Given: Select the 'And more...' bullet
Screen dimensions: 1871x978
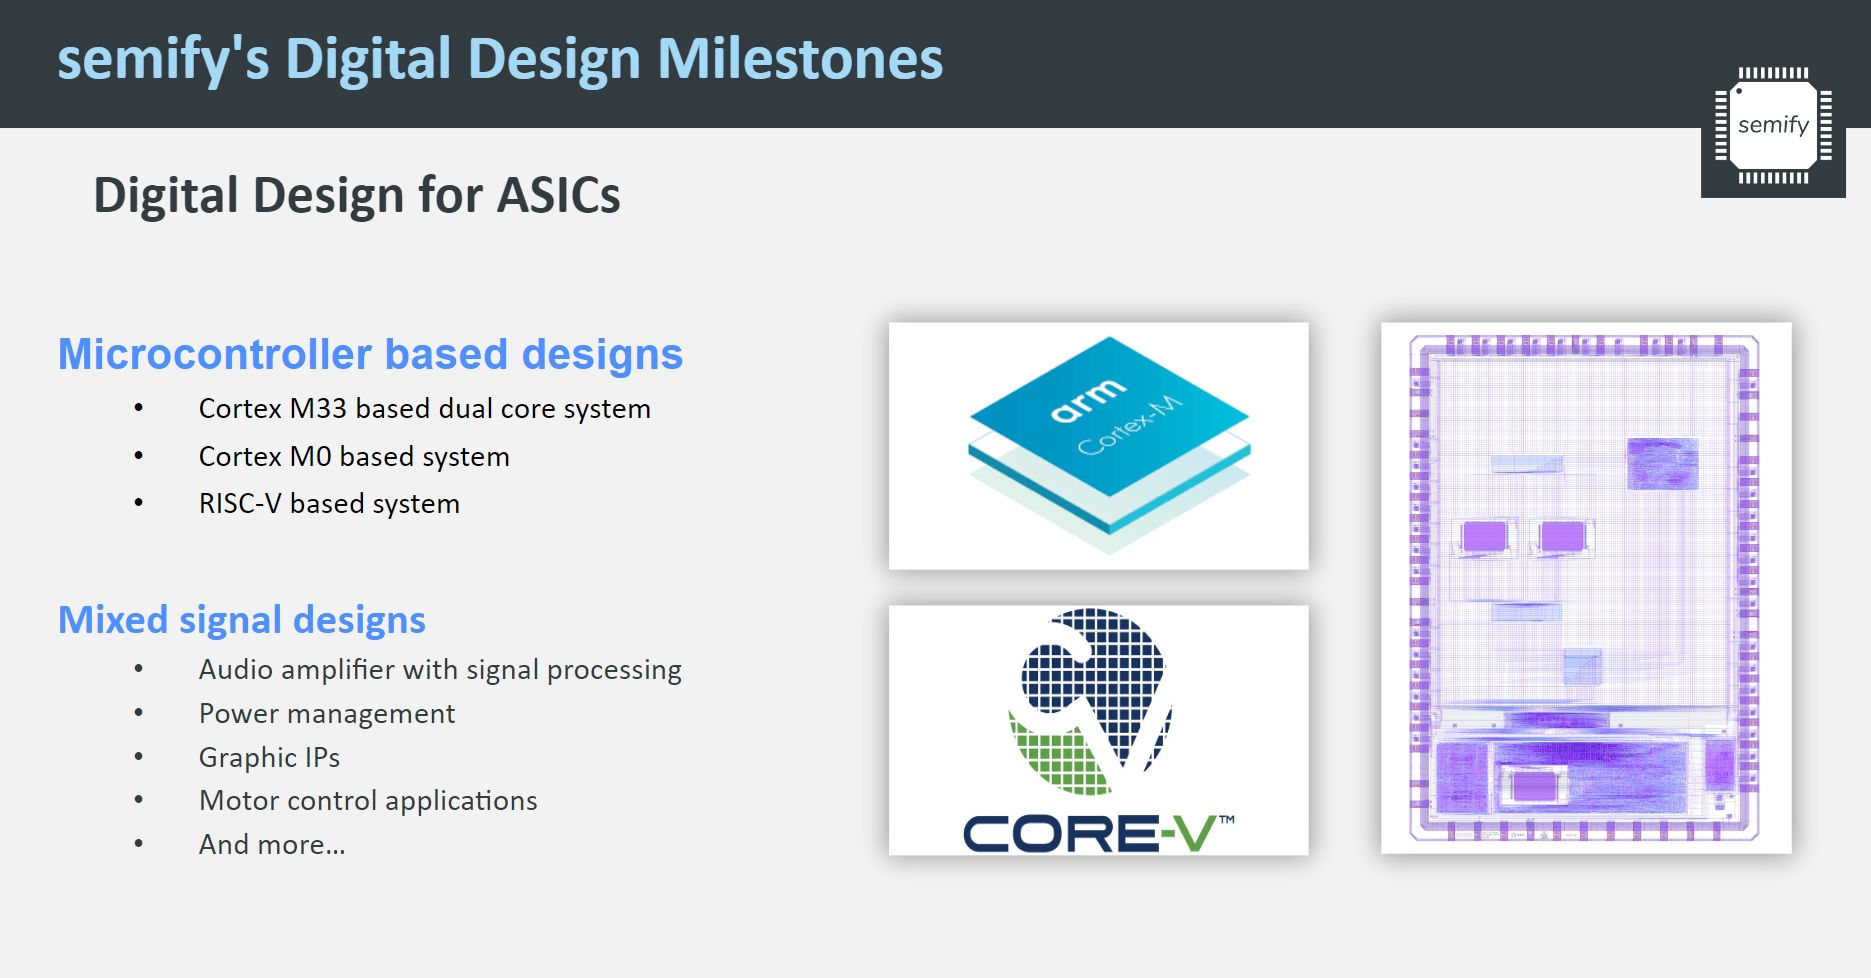Looking at the screenshot, I should 272,845.
